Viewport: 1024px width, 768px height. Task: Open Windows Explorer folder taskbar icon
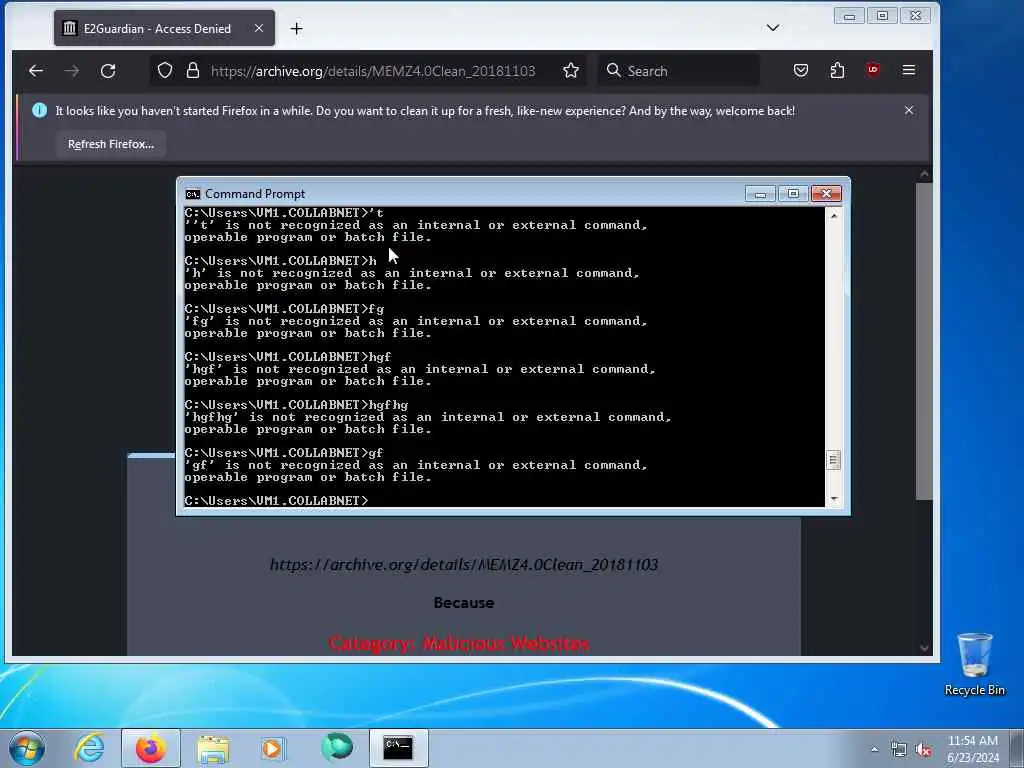pyautogui.click(x=213, y=748)
